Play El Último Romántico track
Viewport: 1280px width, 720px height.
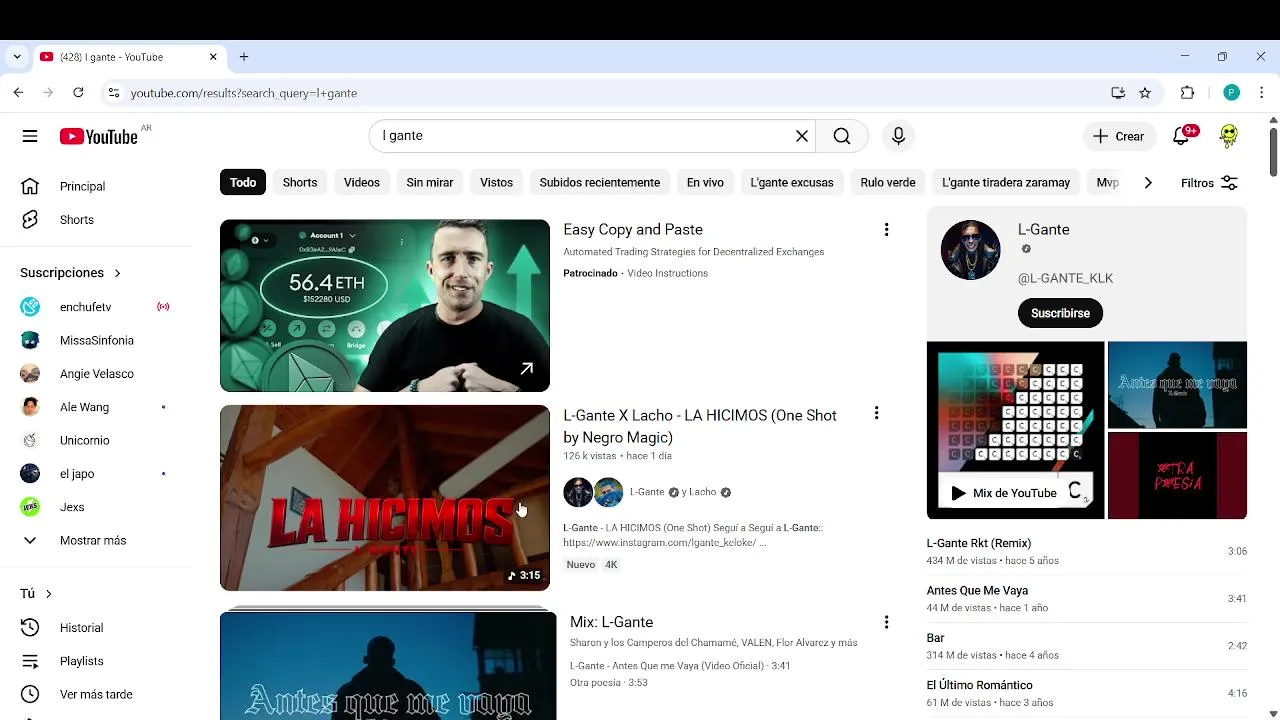(1087, 693)
